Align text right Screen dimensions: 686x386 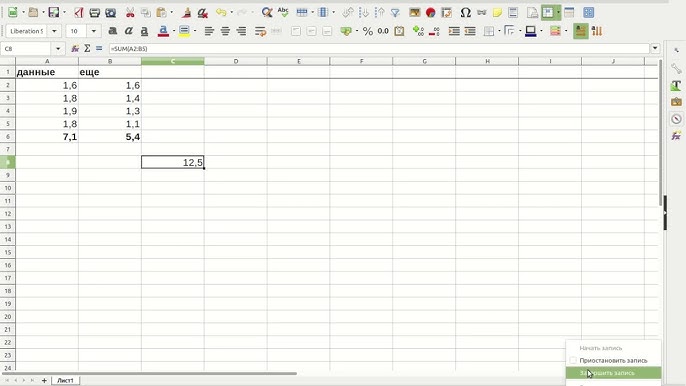(x=241, y=31)
